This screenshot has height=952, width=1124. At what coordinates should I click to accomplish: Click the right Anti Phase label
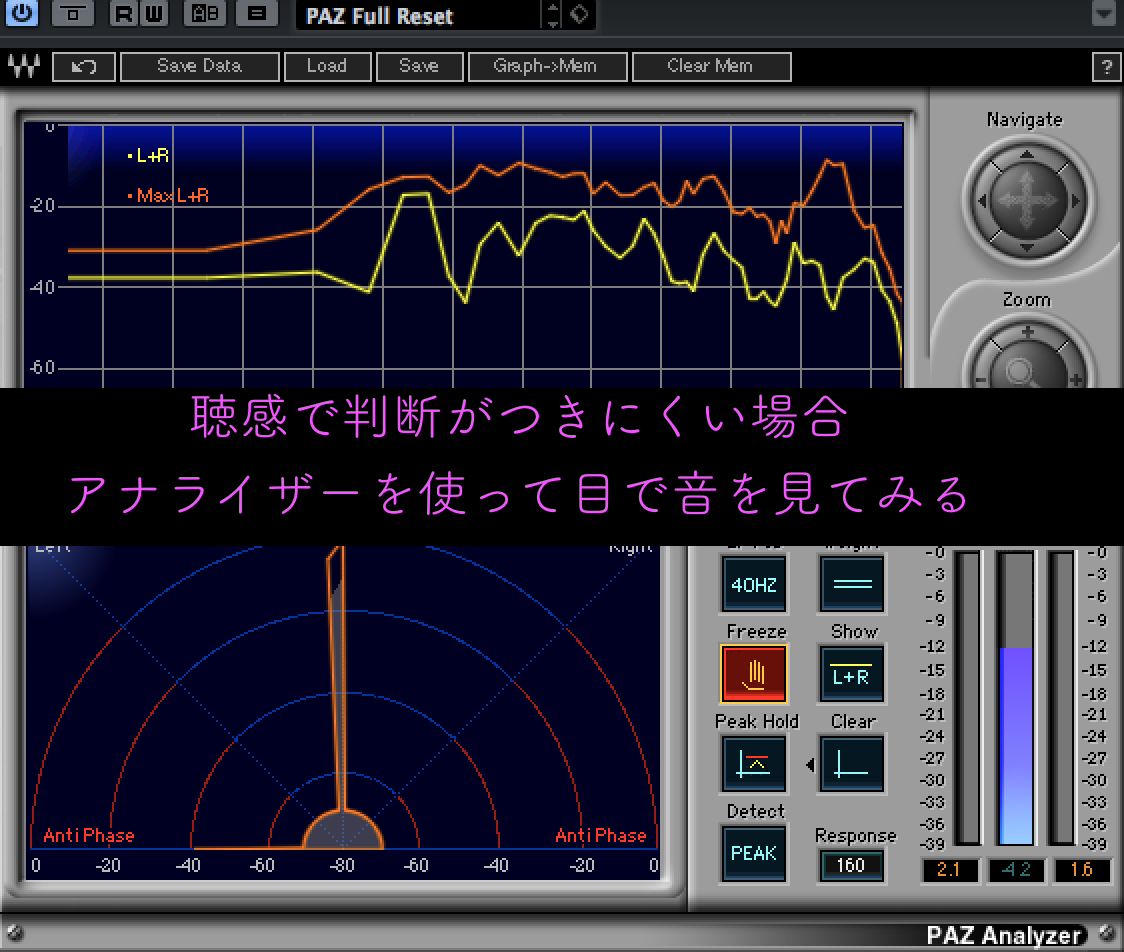tap(601, 835)
